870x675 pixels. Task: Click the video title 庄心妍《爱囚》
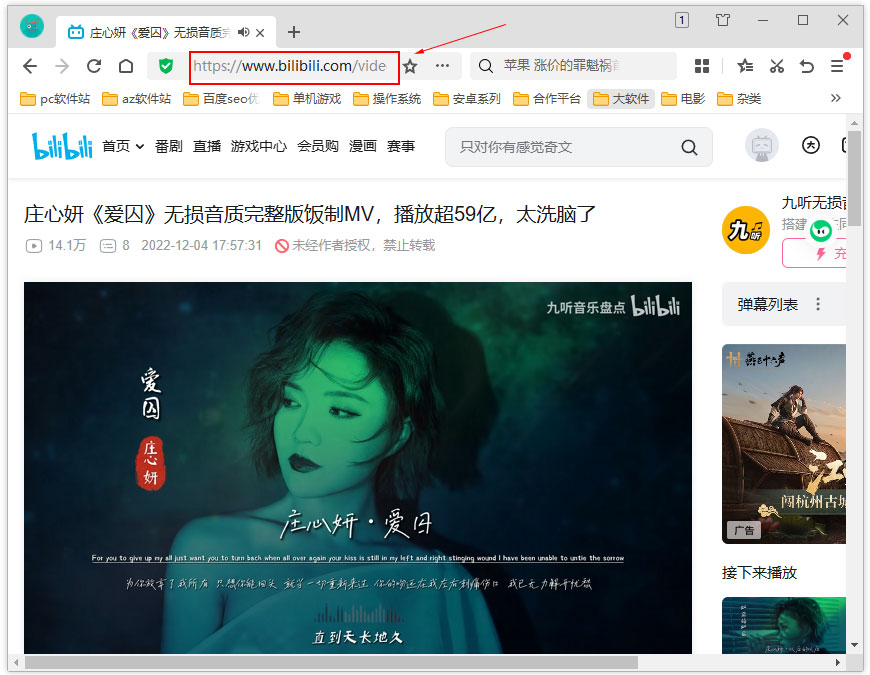(x=309, y=214)
